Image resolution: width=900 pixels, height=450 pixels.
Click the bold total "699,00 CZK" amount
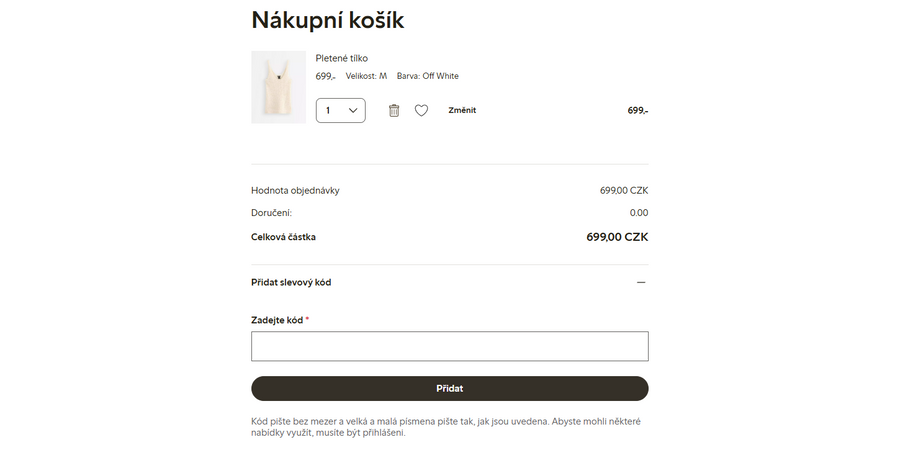[617, 237]
